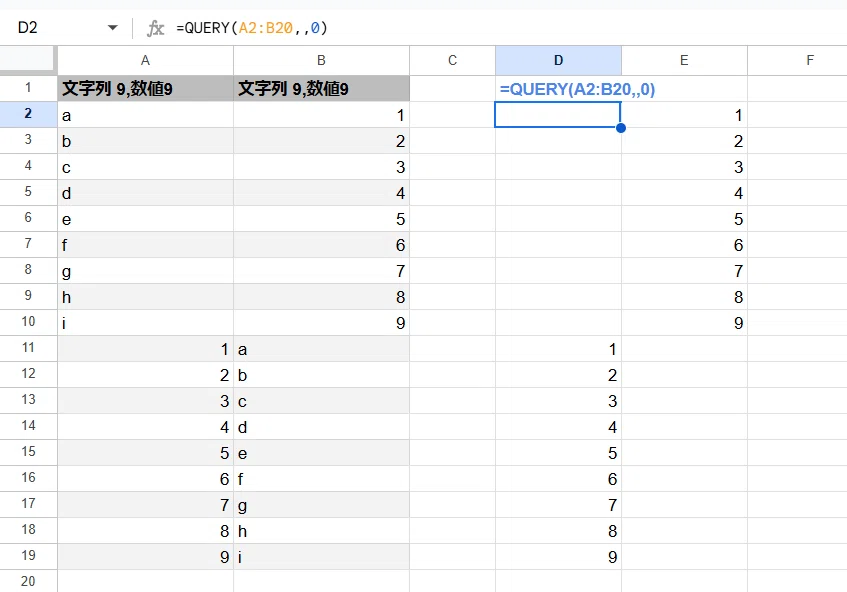Viewport: 847px width, 592px height.
Task: Select column C header
Action: (x=453, y=60)
